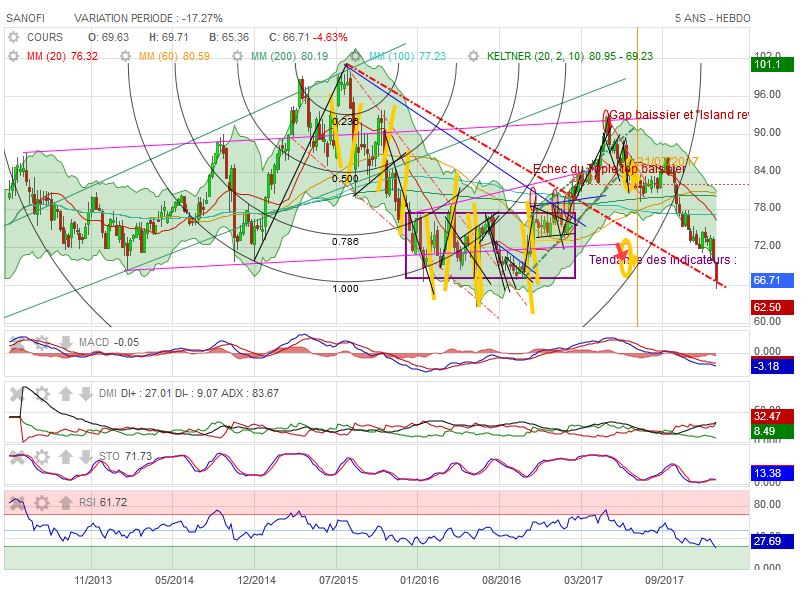
Task: Remove the MACD indicator panel
Action: 17,343
